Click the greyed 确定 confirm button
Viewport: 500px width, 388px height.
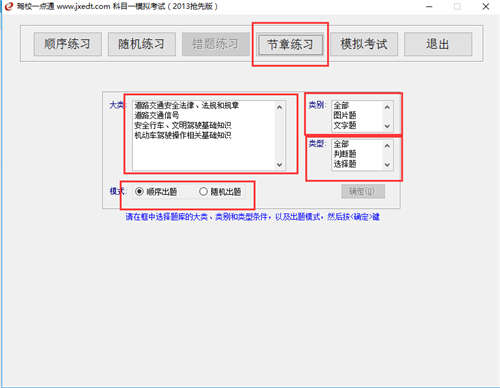click(363, 192)
